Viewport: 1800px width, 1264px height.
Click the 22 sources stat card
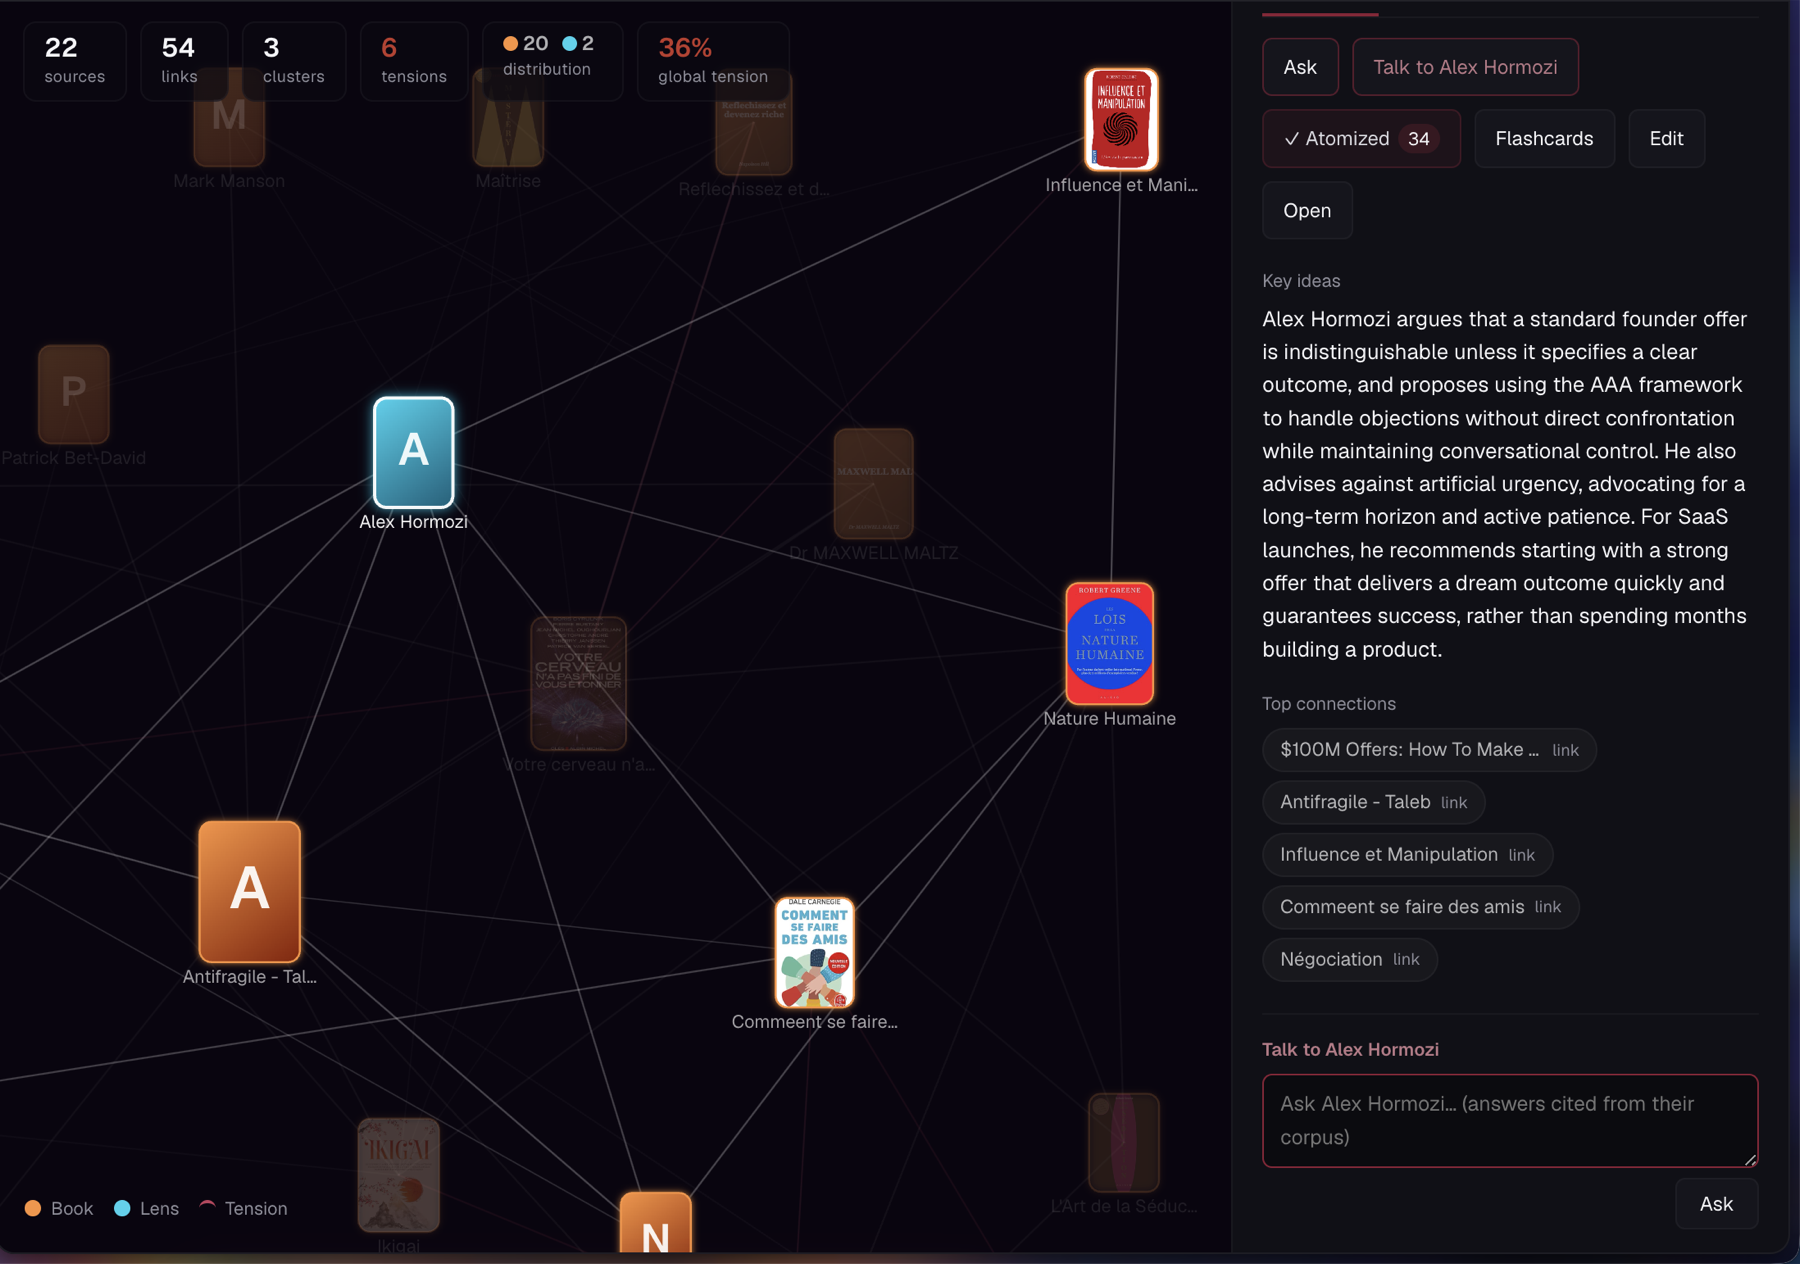[75, 61]
